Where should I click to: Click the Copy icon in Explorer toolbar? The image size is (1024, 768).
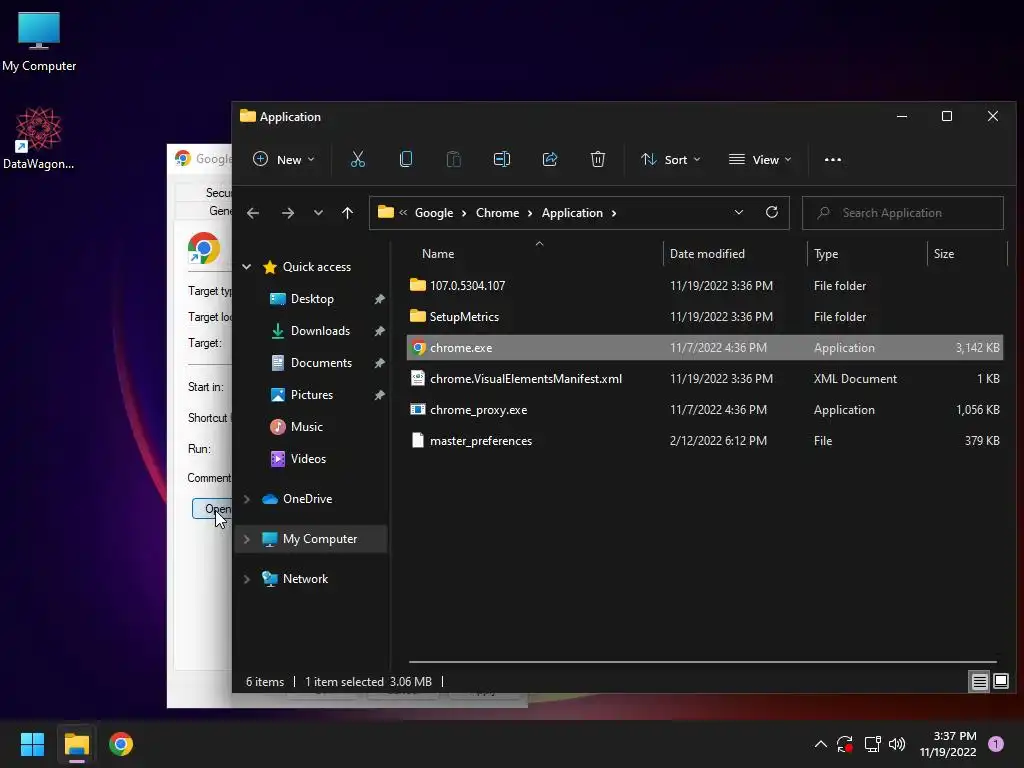point(406,159)
